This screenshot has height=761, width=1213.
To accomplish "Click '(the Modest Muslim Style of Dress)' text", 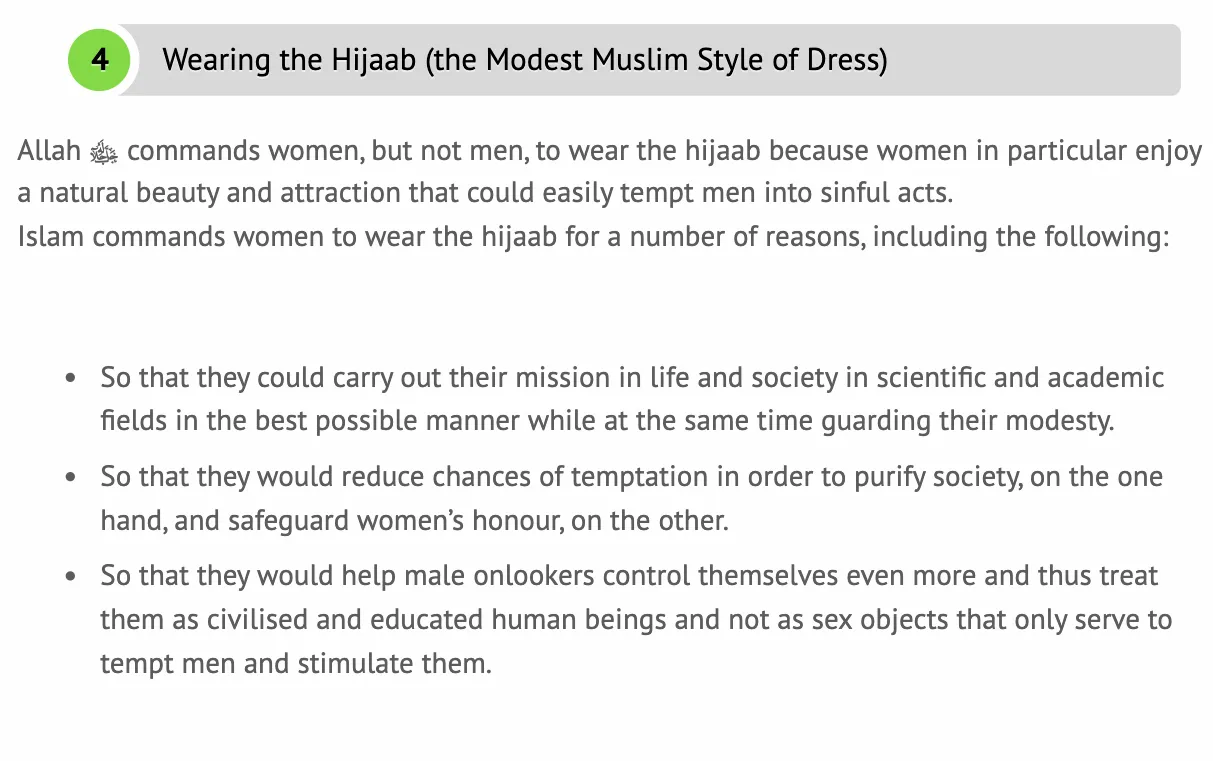I will click(656, 60).
